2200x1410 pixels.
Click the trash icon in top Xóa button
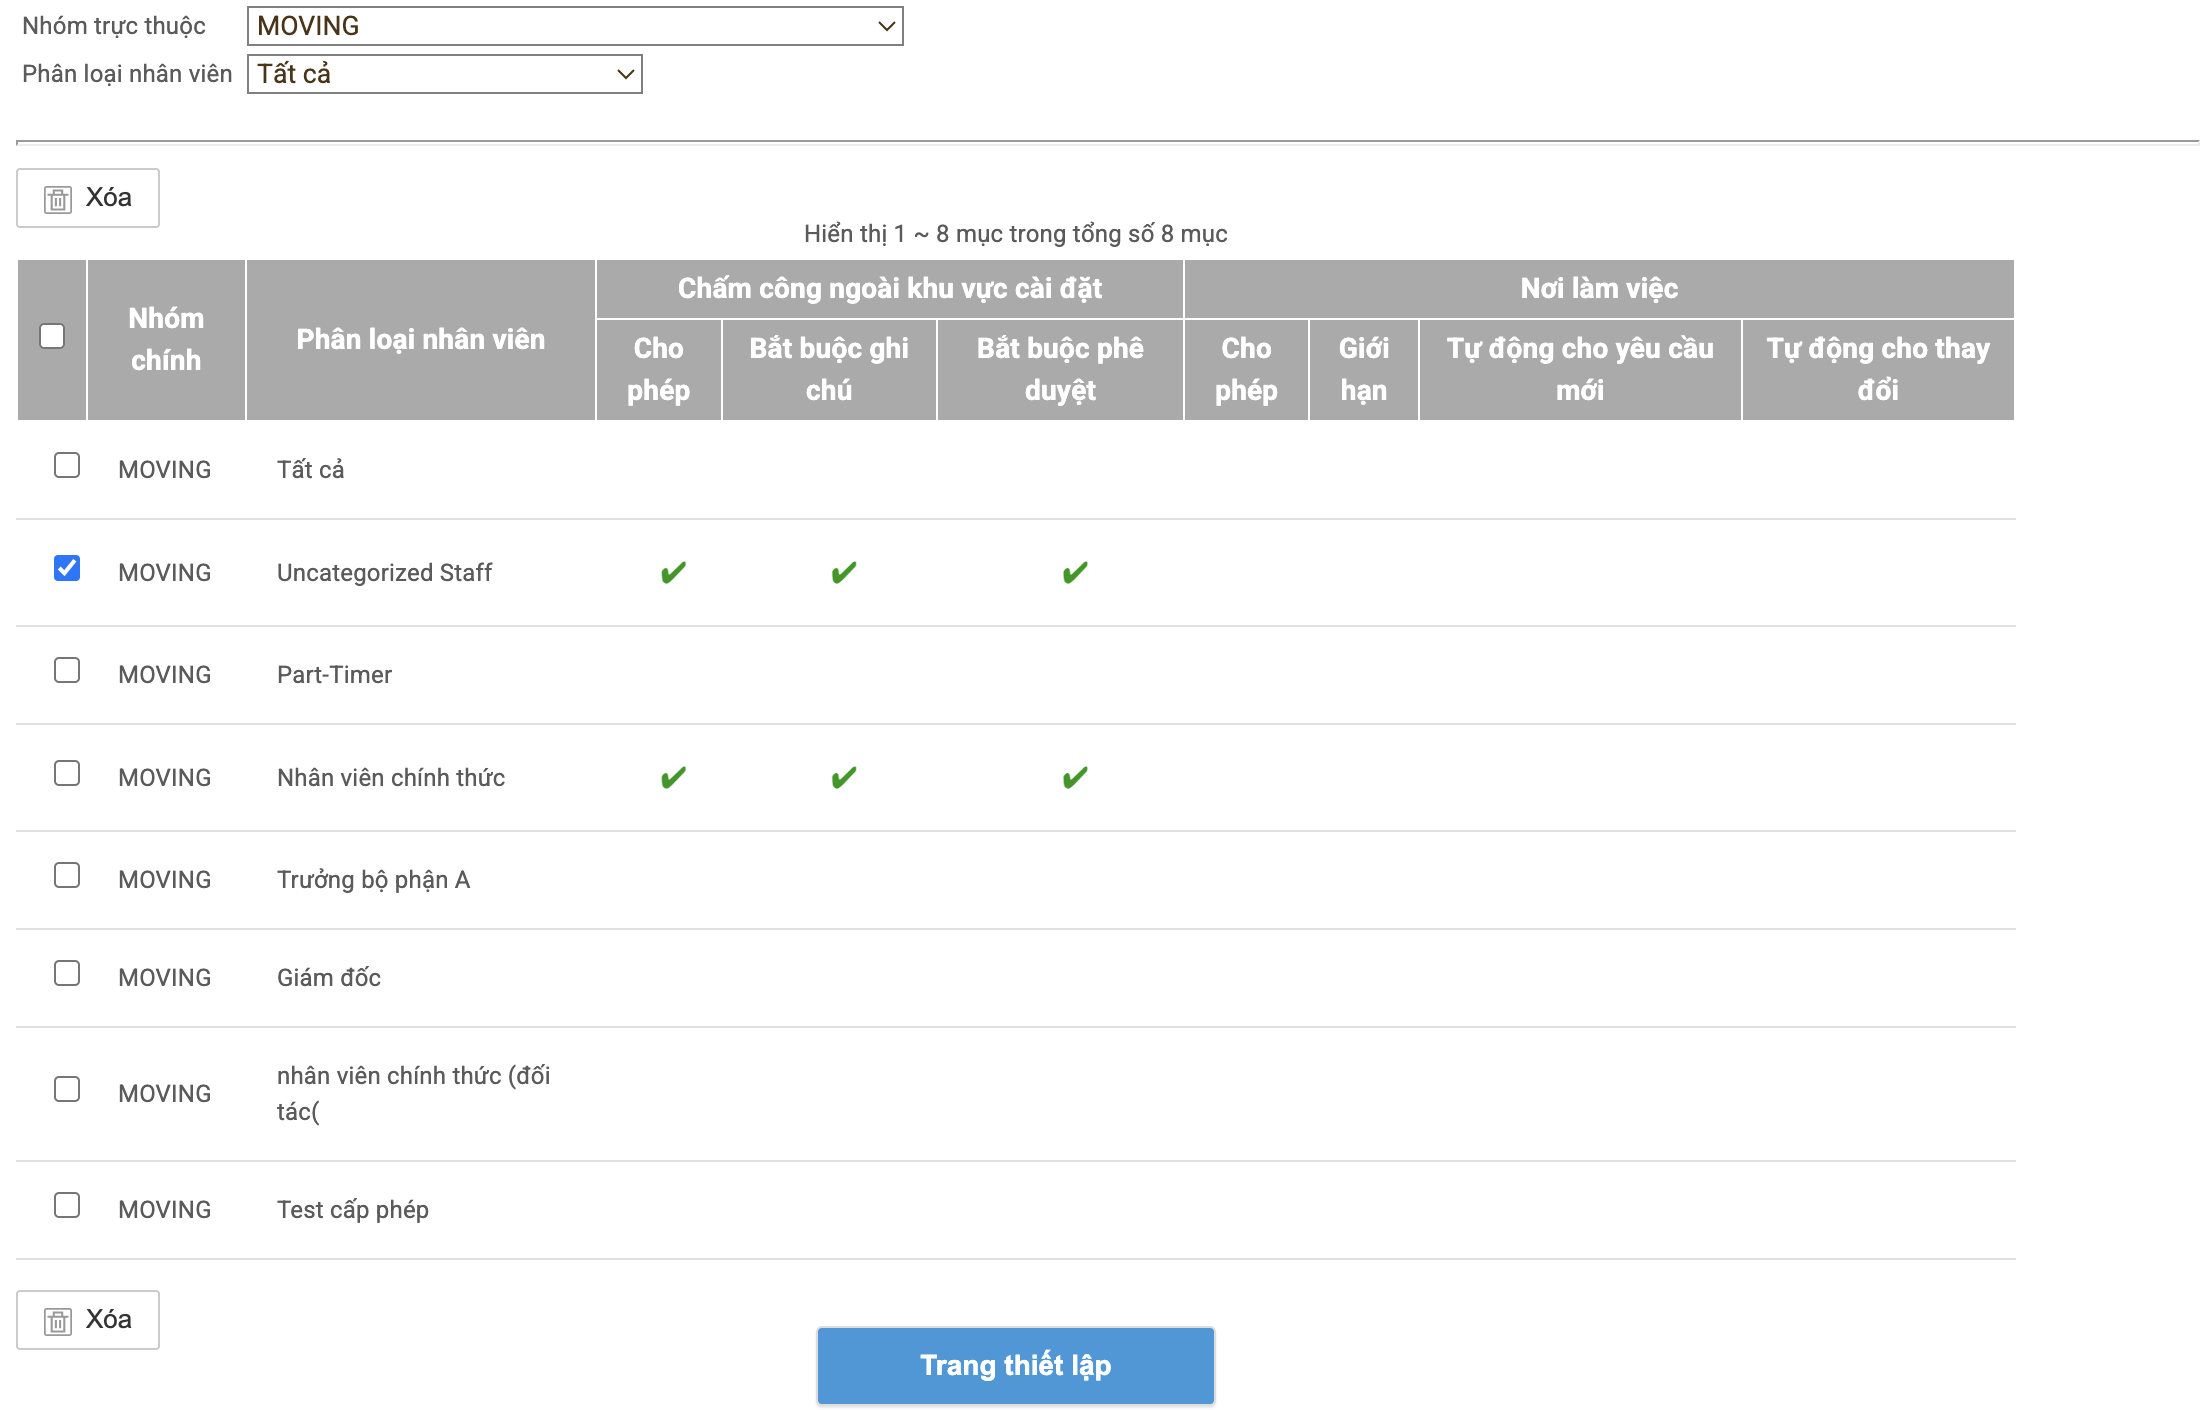coord(58,199)
